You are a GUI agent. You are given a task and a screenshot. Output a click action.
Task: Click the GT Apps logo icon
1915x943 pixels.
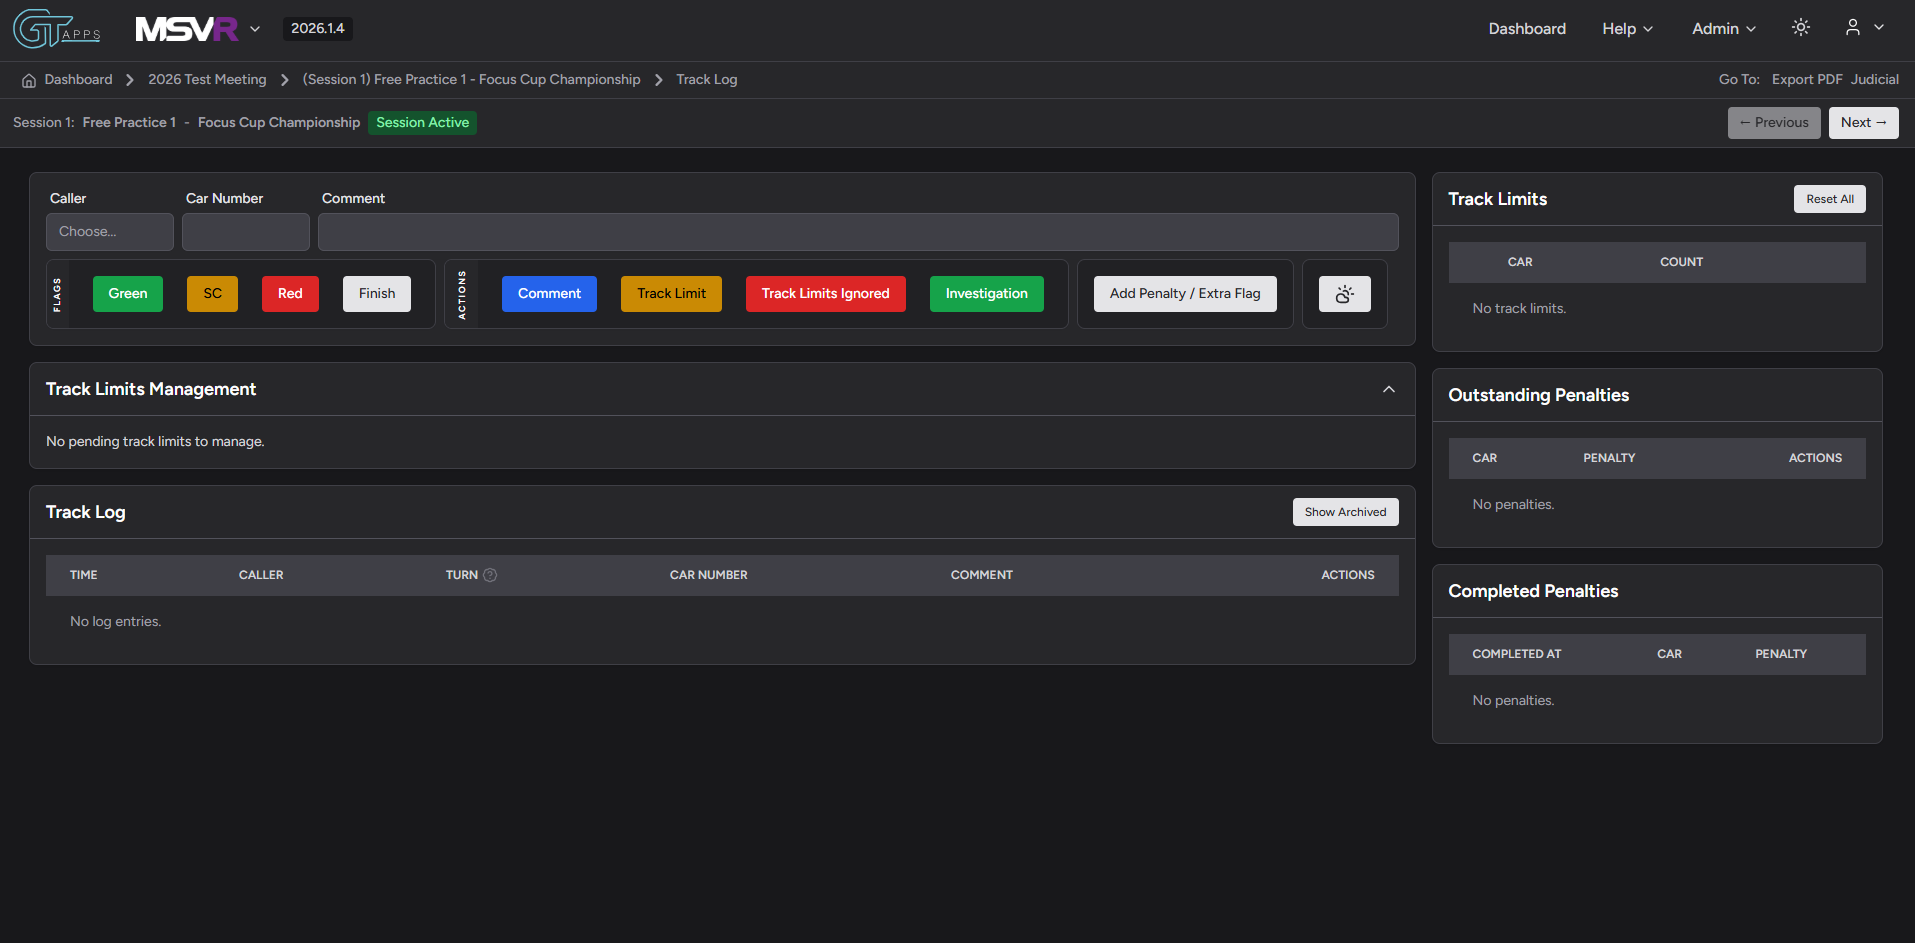click(x=56, y=29)
